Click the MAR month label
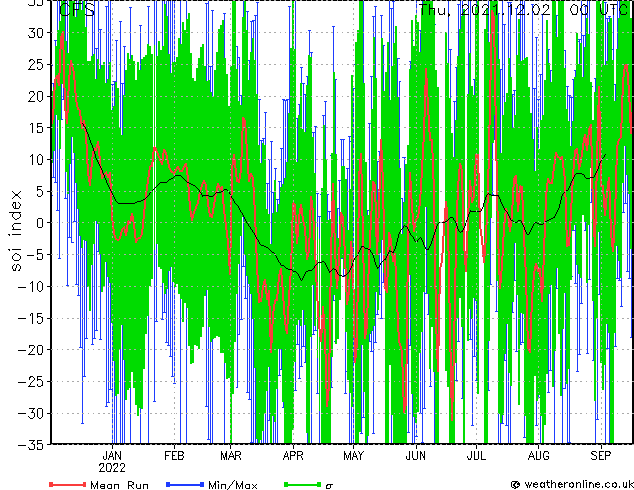 click(x=231, y=456)
